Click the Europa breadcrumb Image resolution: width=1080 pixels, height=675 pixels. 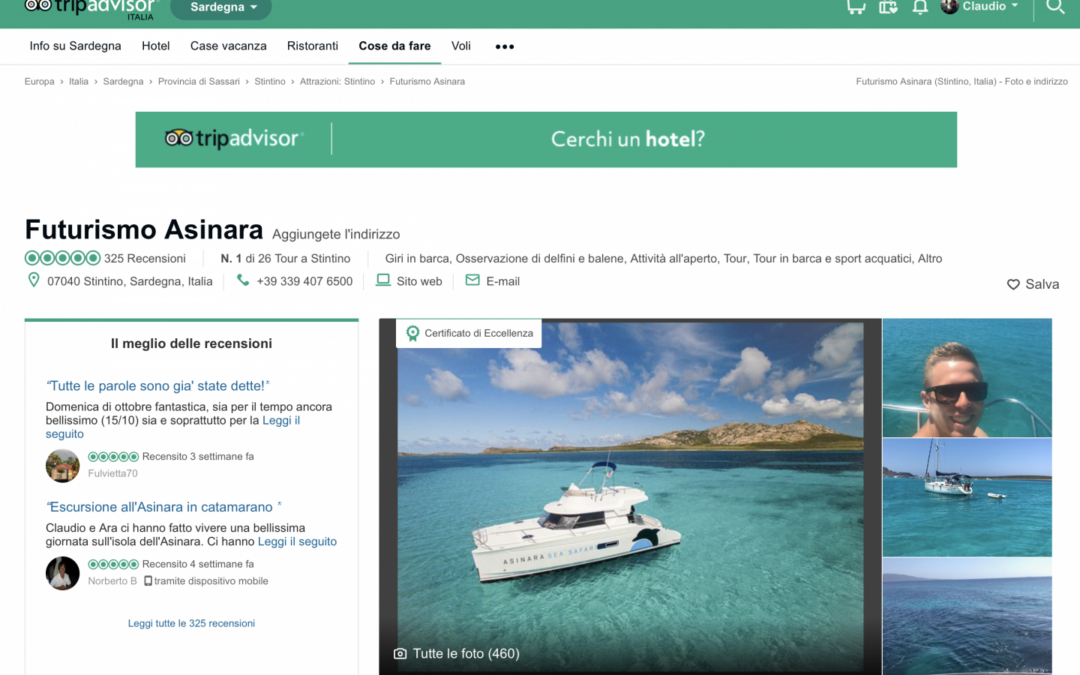tap(39, 81)
